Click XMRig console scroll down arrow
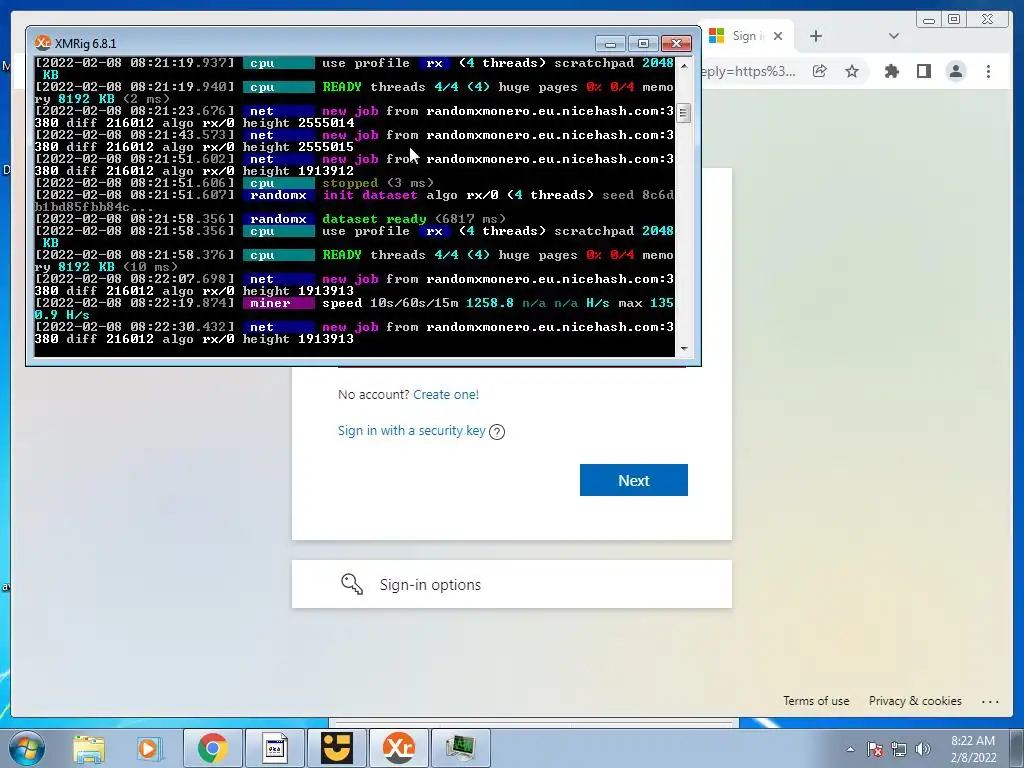The width and height of the screenshot is (1024, 768). [x=684, y=349]
